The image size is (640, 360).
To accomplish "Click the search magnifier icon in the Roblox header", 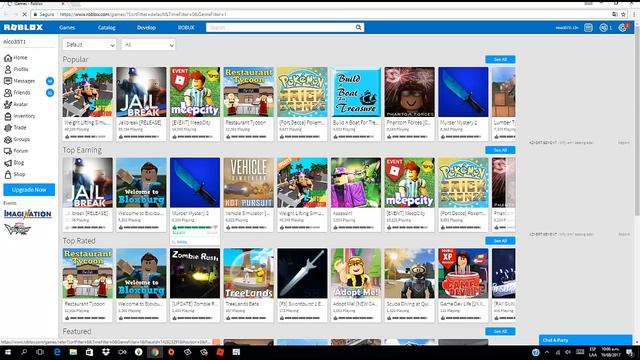I will coord(358,27).
